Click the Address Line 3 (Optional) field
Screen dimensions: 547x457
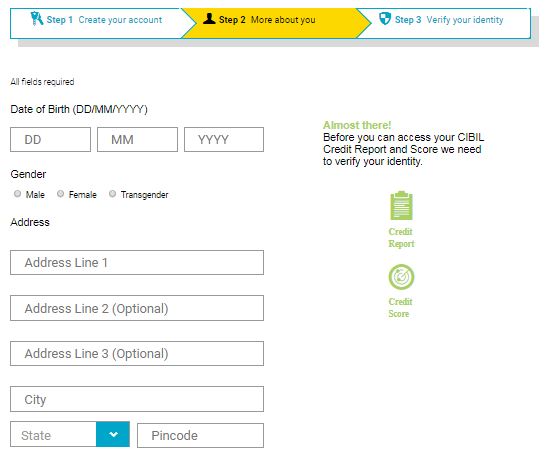tap(137, 353)
